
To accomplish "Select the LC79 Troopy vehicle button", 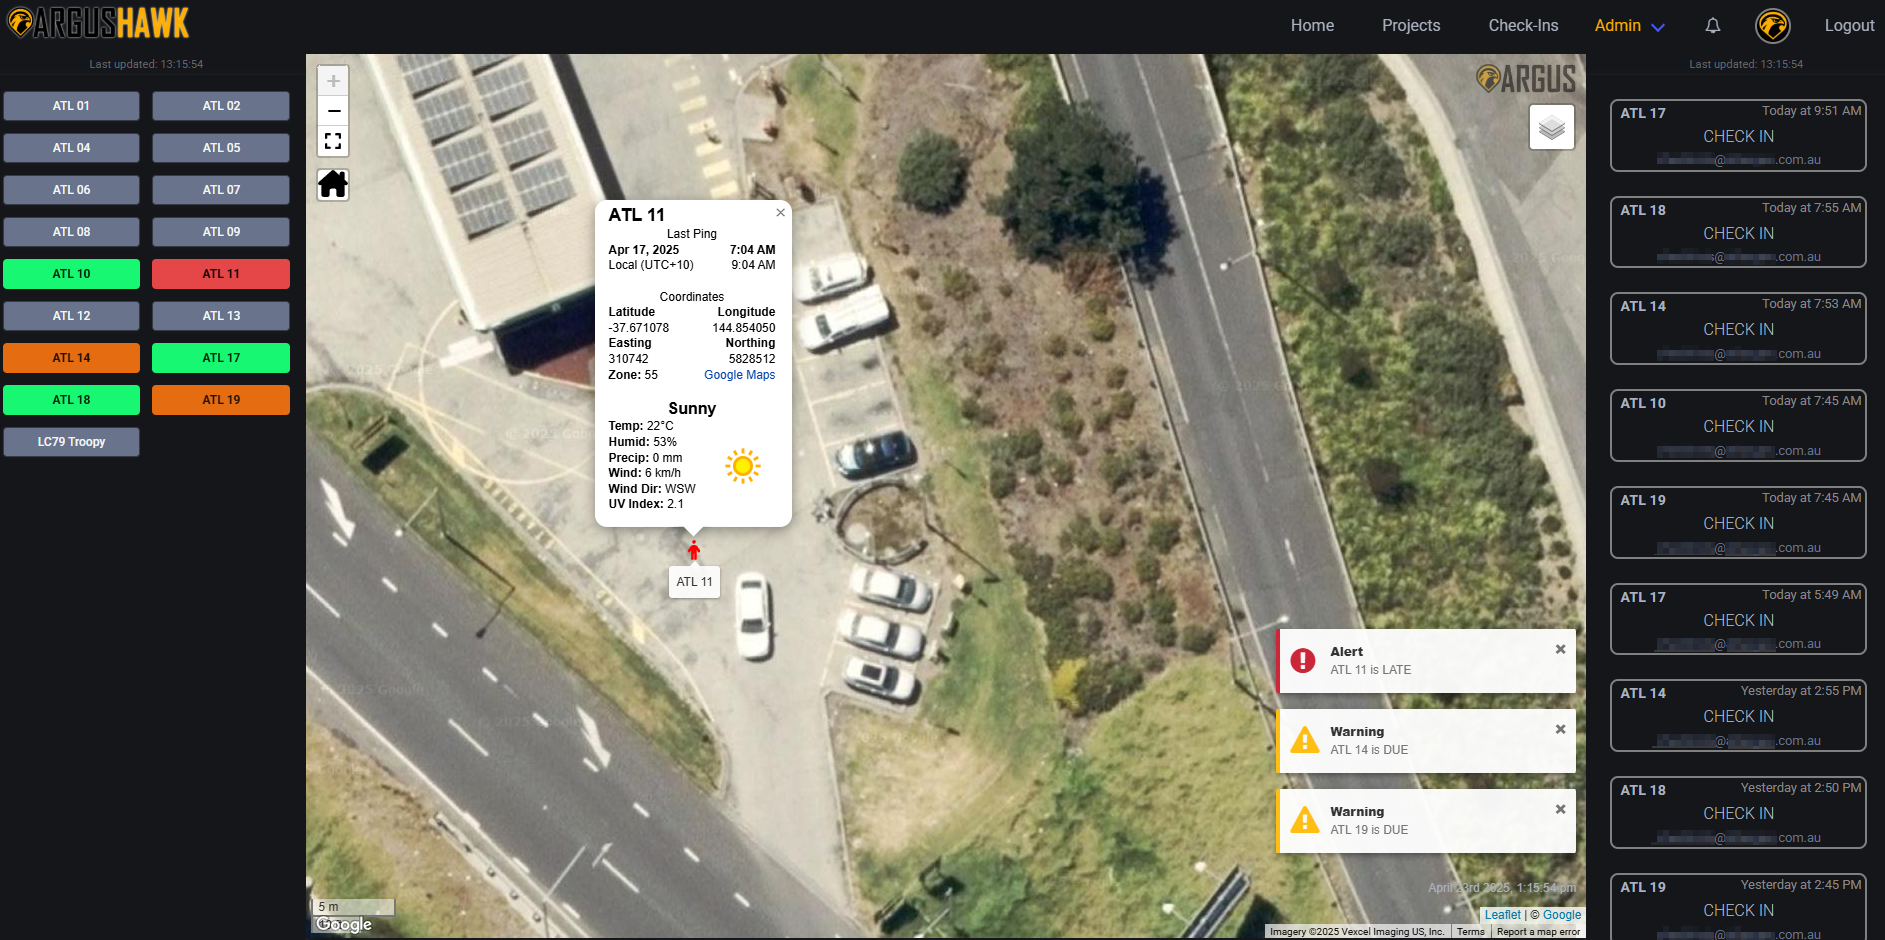I will pos(71,442).
